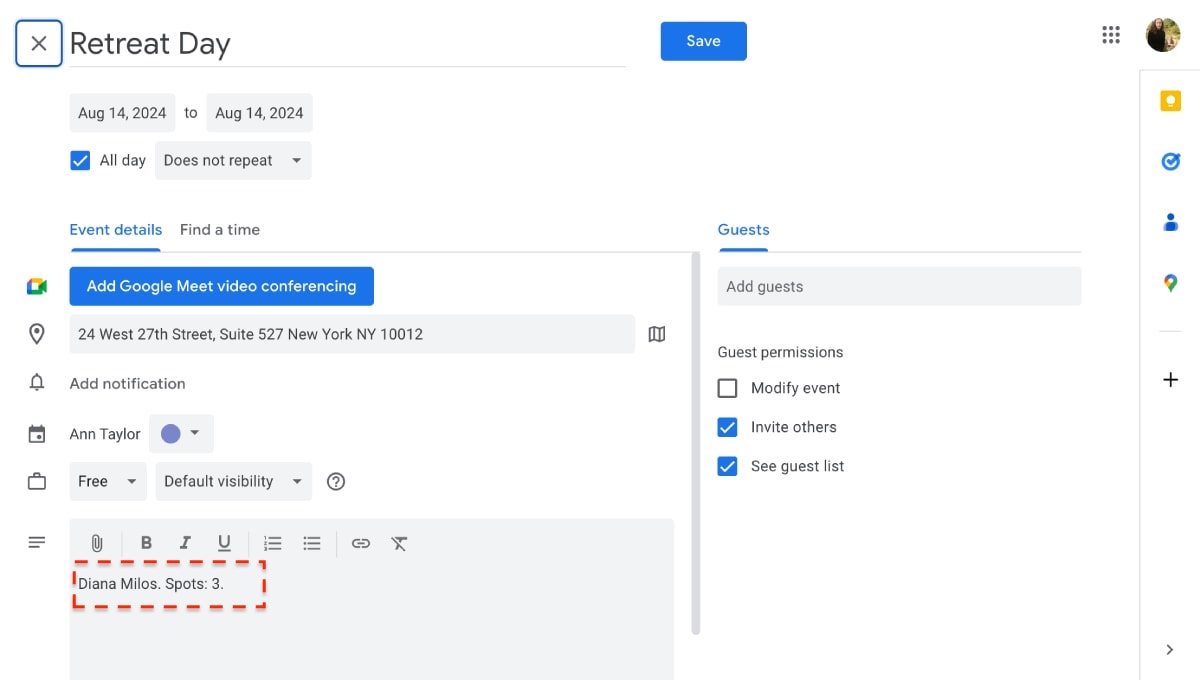The height and width of the screenshot is (680, 1200).
Task: Click the Guest permissions heading
Action: coord(780,352)
